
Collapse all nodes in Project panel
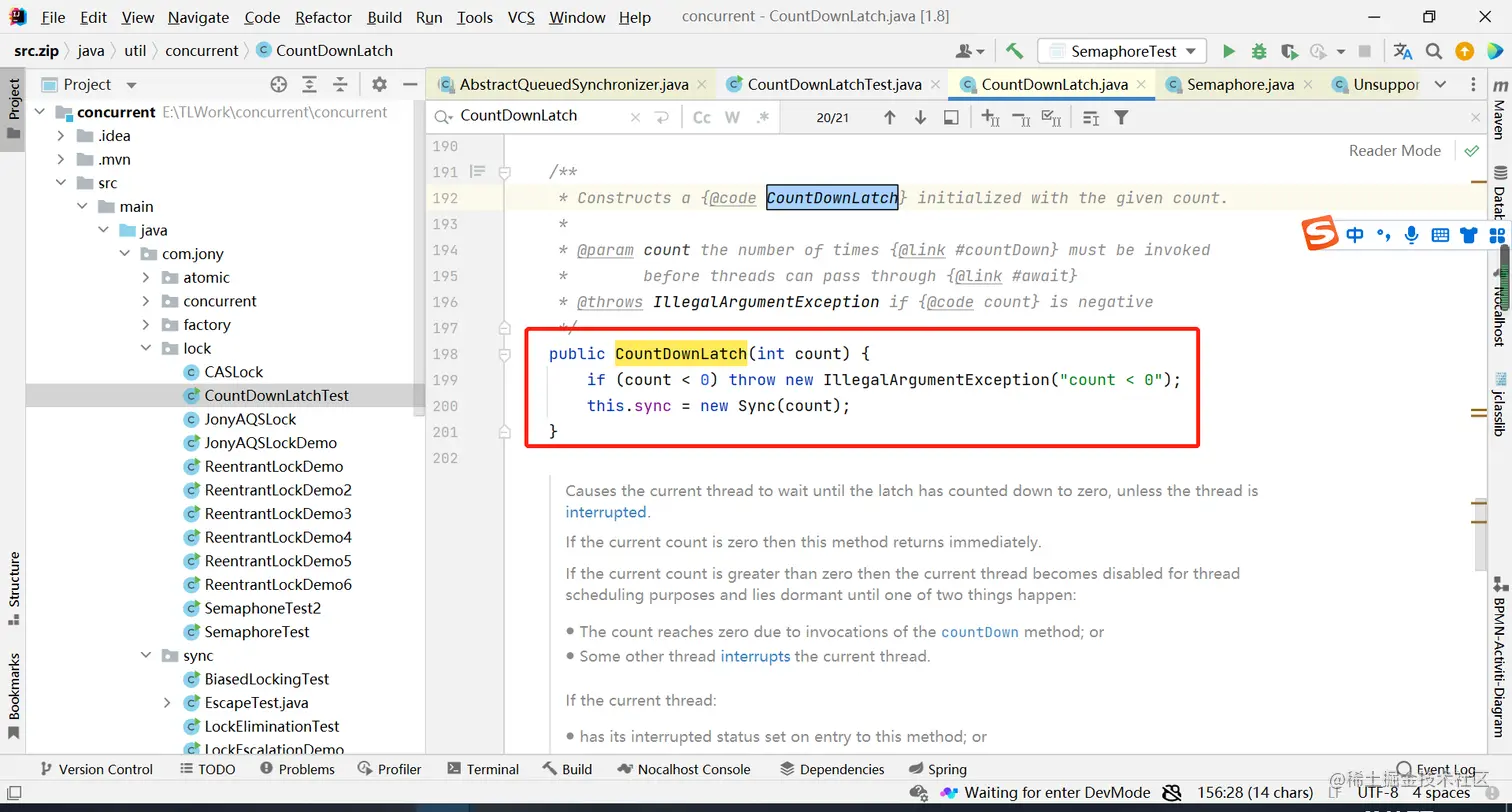point(340,85)
